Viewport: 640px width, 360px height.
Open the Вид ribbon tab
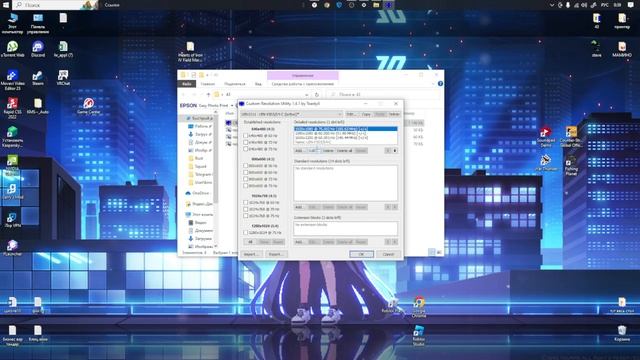pyautogui.click(x=258, y=84)
